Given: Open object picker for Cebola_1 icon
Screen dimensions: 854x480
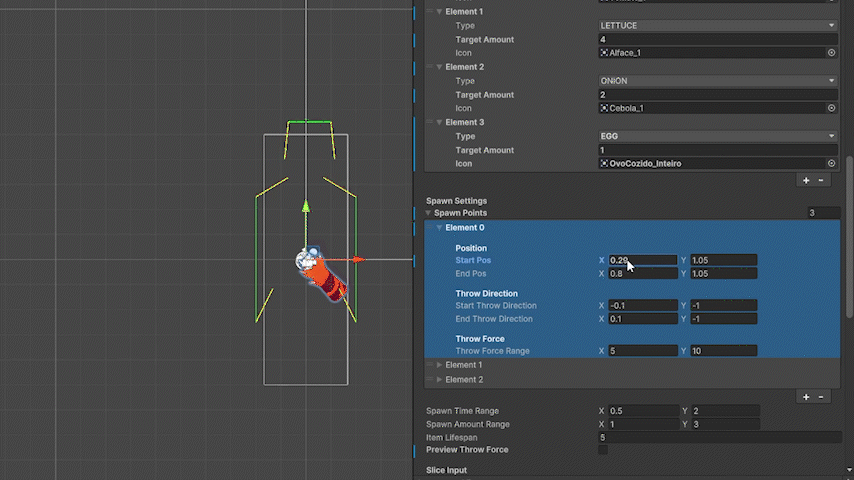Looking at the screenshot, I should pyautogui.click(x=831, y=108).
